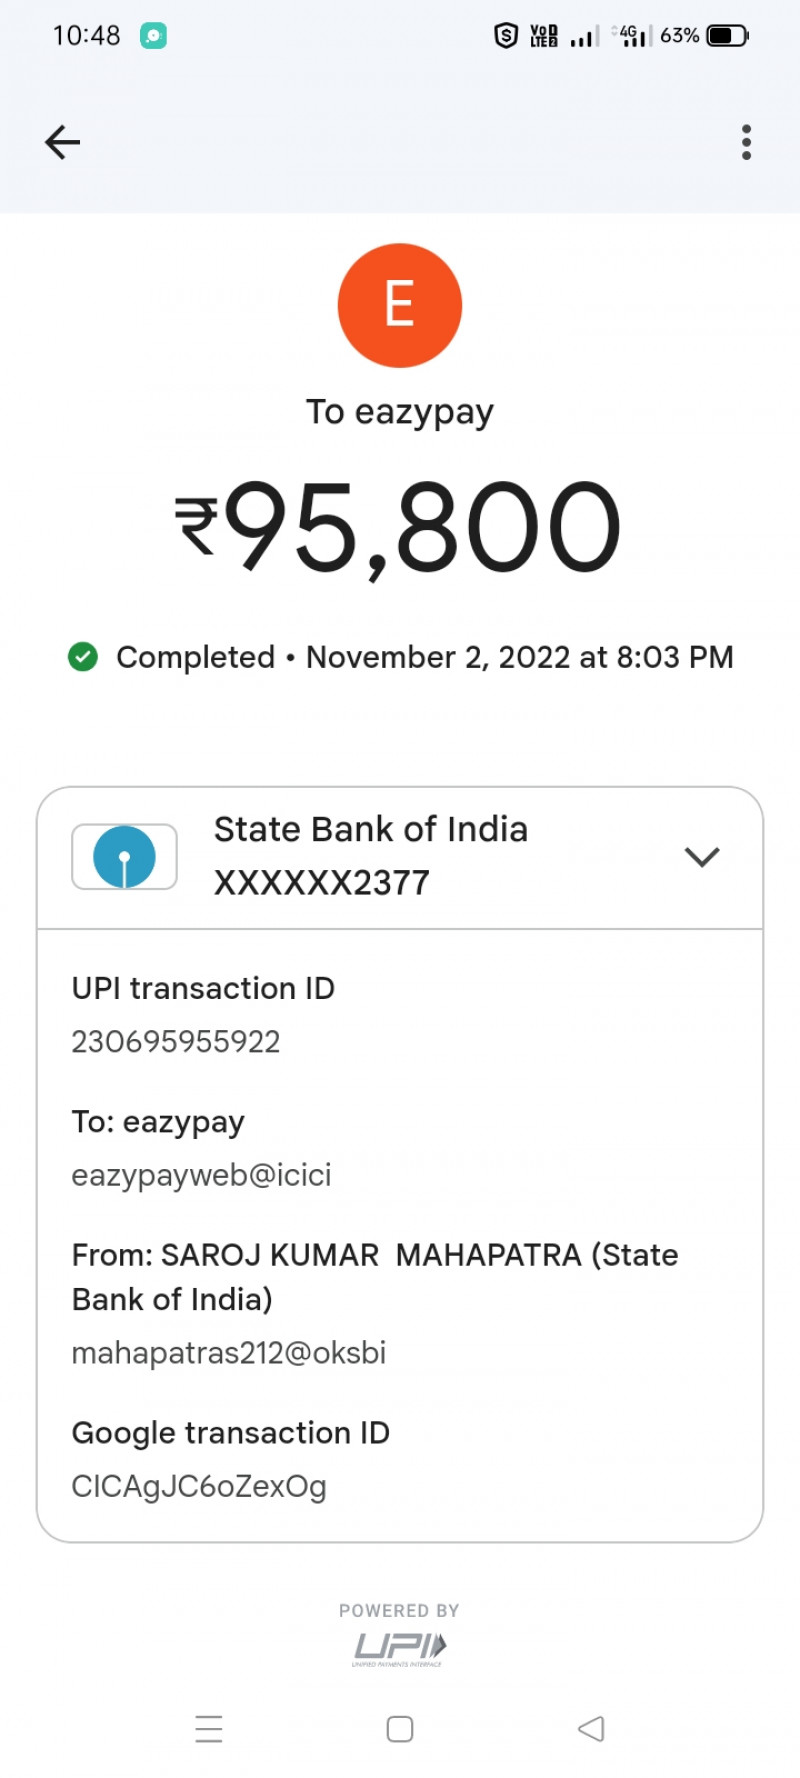
Task: Tap the teal notification icon in status bar
Action: (153, 36)
